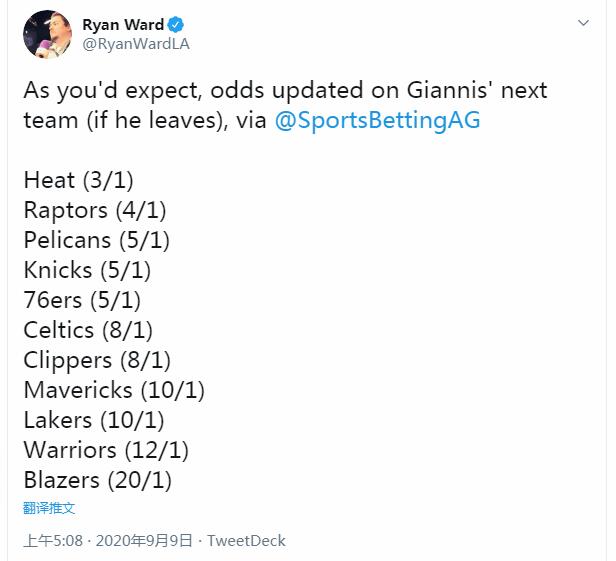Click the Clippers (8/1) odds line
Image resolution: width=616 pixels, height=561 pixels.
97,360
